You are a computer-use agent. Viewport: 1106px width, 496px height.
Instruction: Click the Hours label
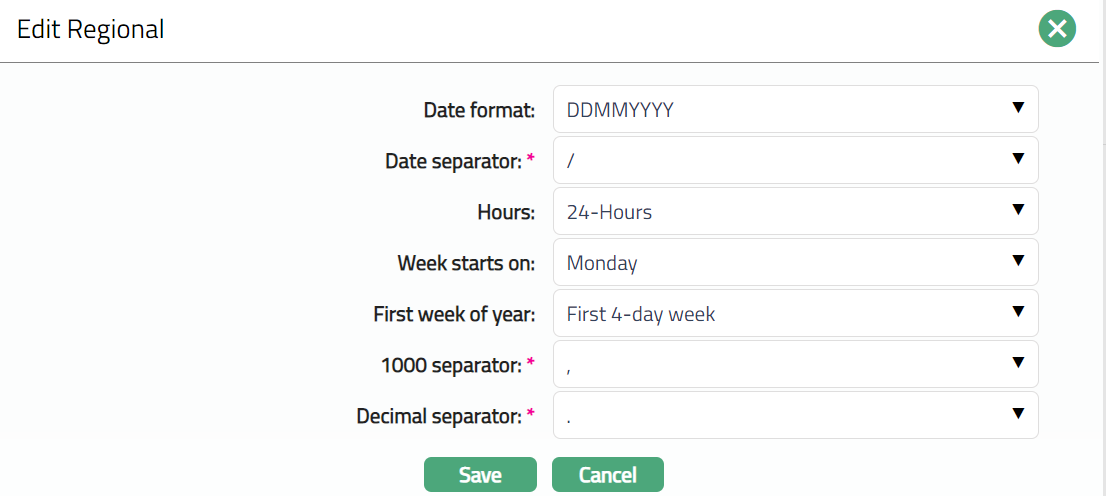(x=506, y=212)
